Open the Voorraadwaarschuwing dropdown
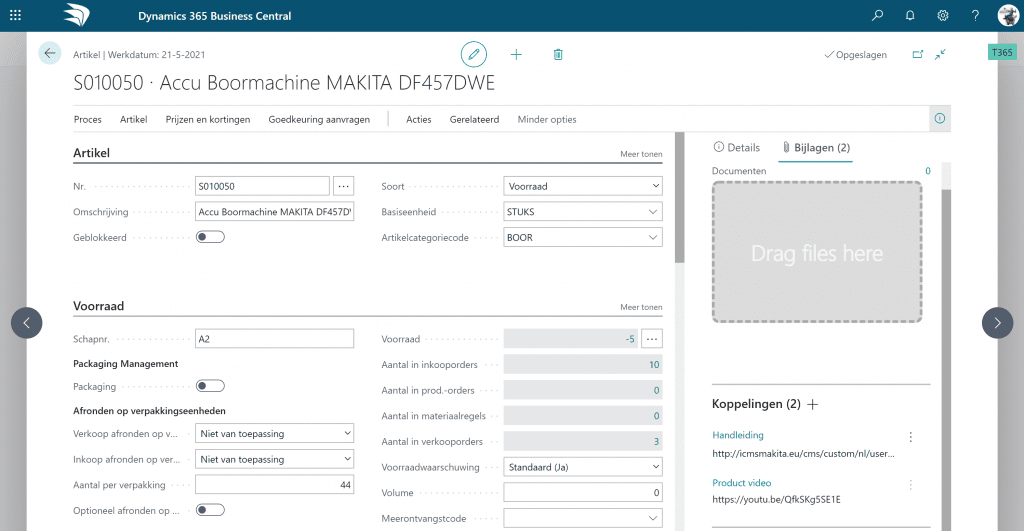 click(x=583, y=467)
